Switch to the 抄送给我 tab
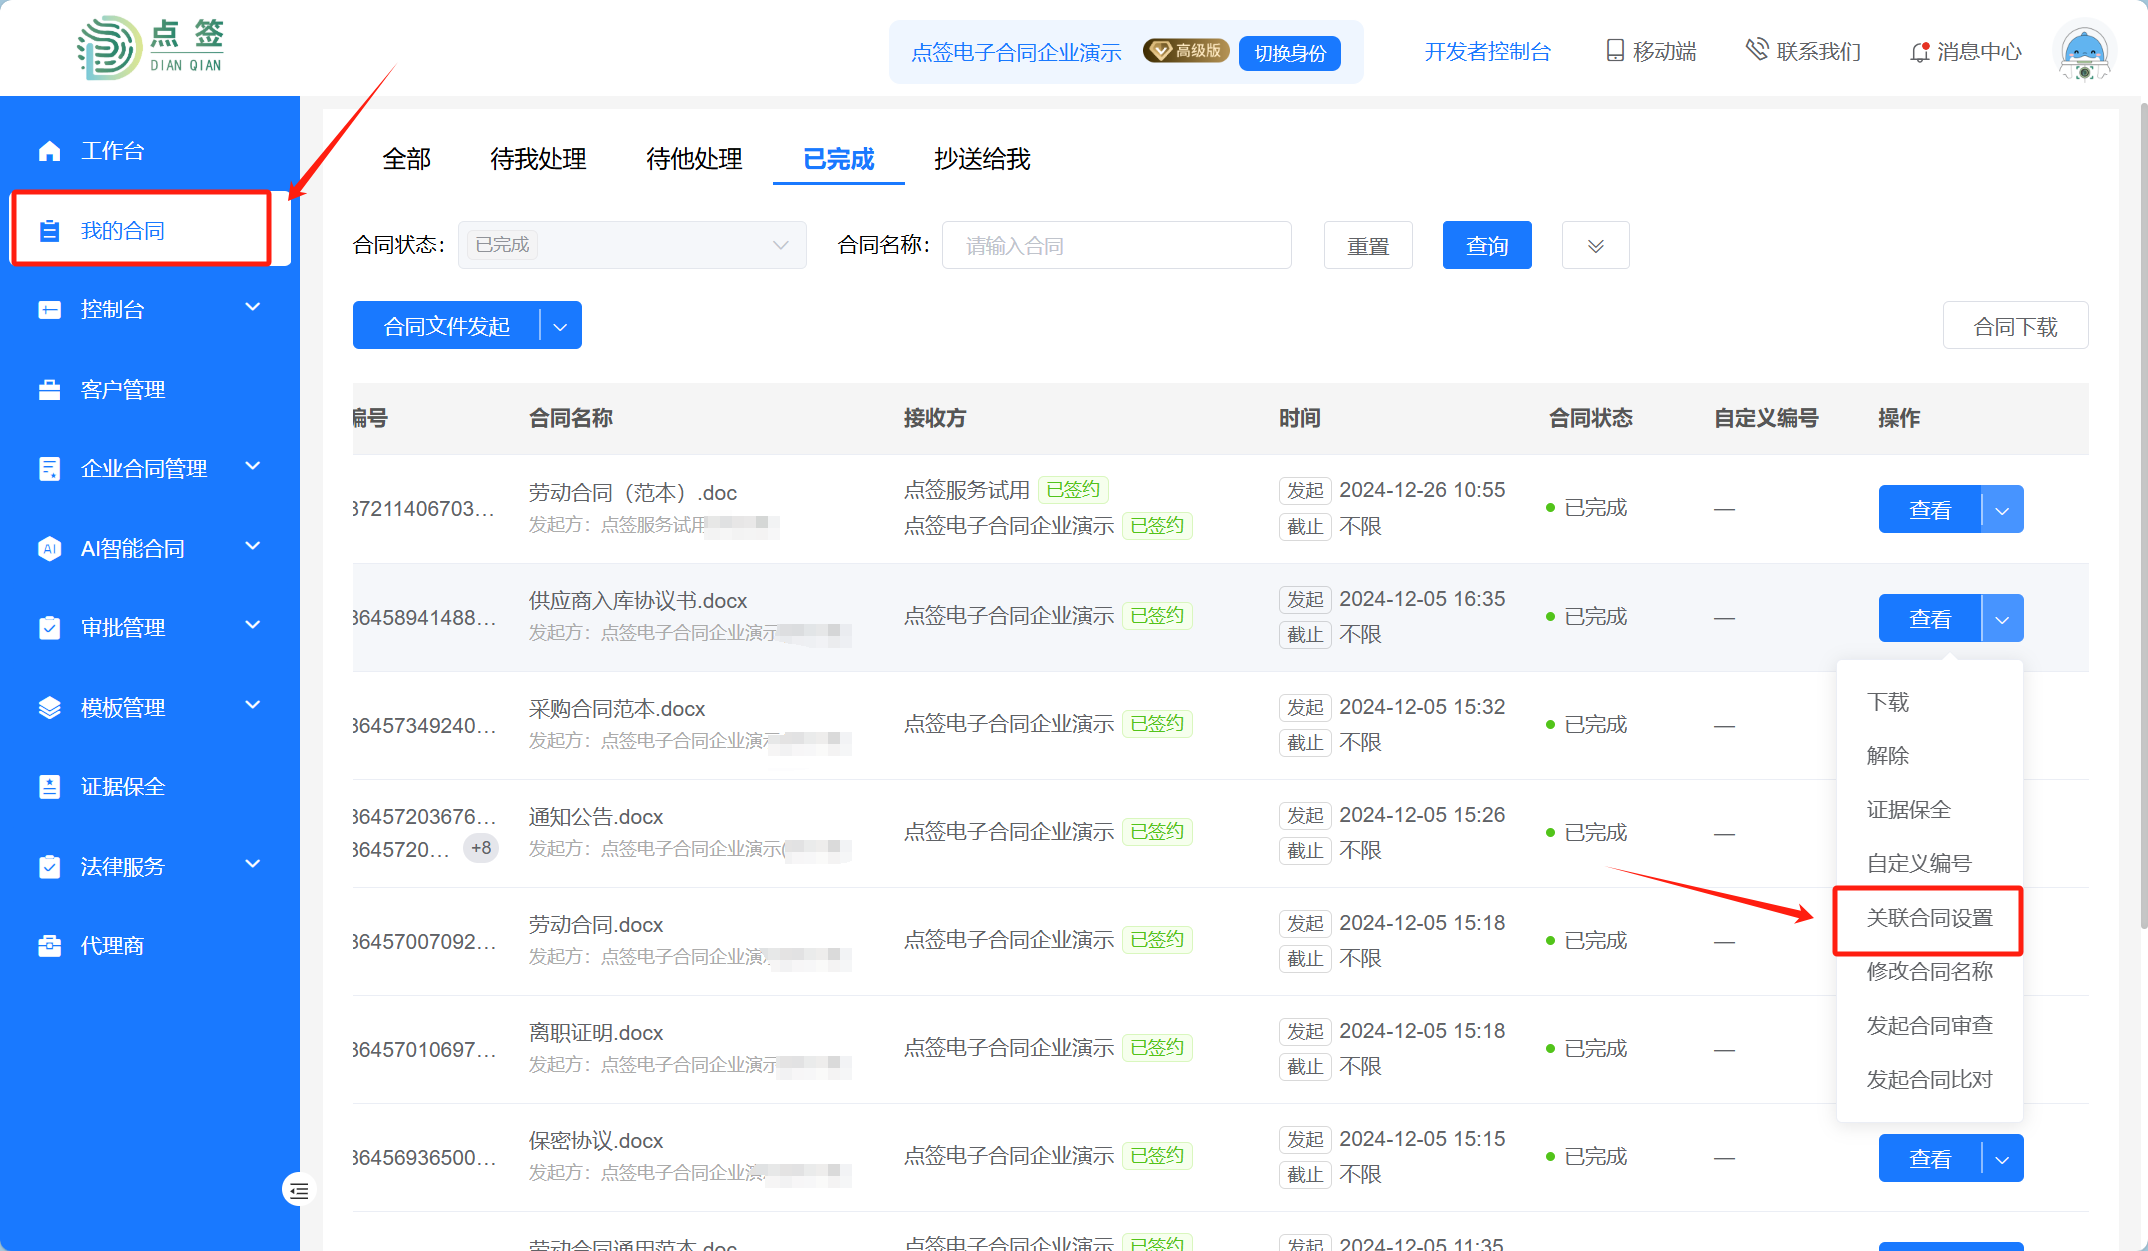 tap(982, 159)
